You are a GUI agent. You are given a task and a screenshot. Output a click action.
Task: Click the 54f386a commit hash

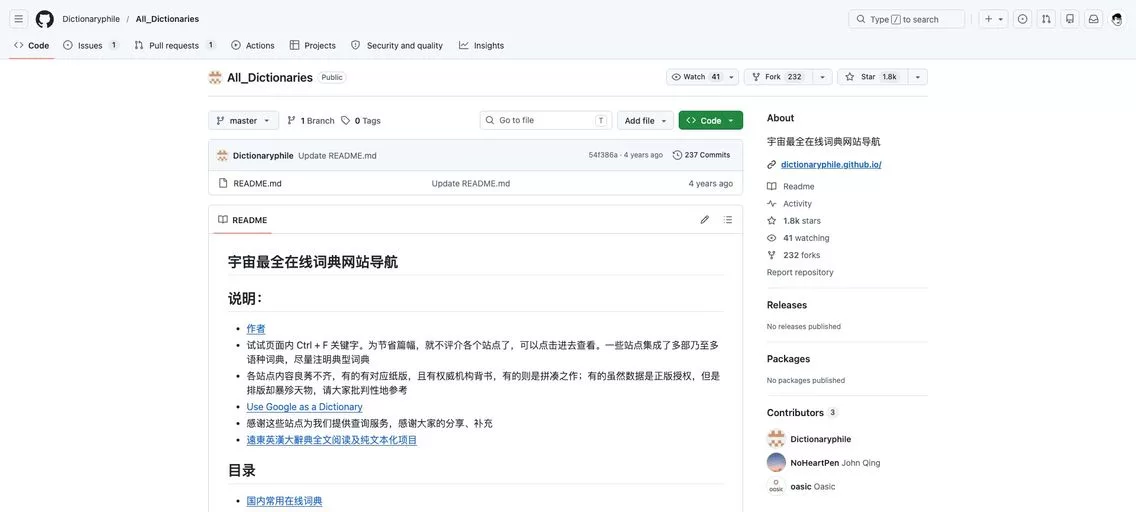coord(603,155)
